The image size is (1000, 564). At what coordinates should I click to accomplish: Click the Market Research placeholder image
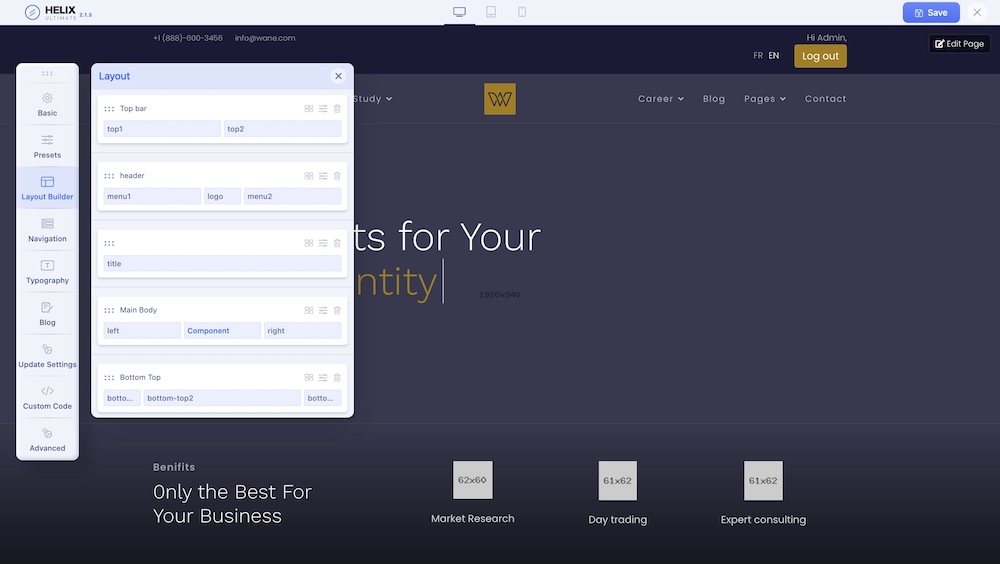pos(473,480)
